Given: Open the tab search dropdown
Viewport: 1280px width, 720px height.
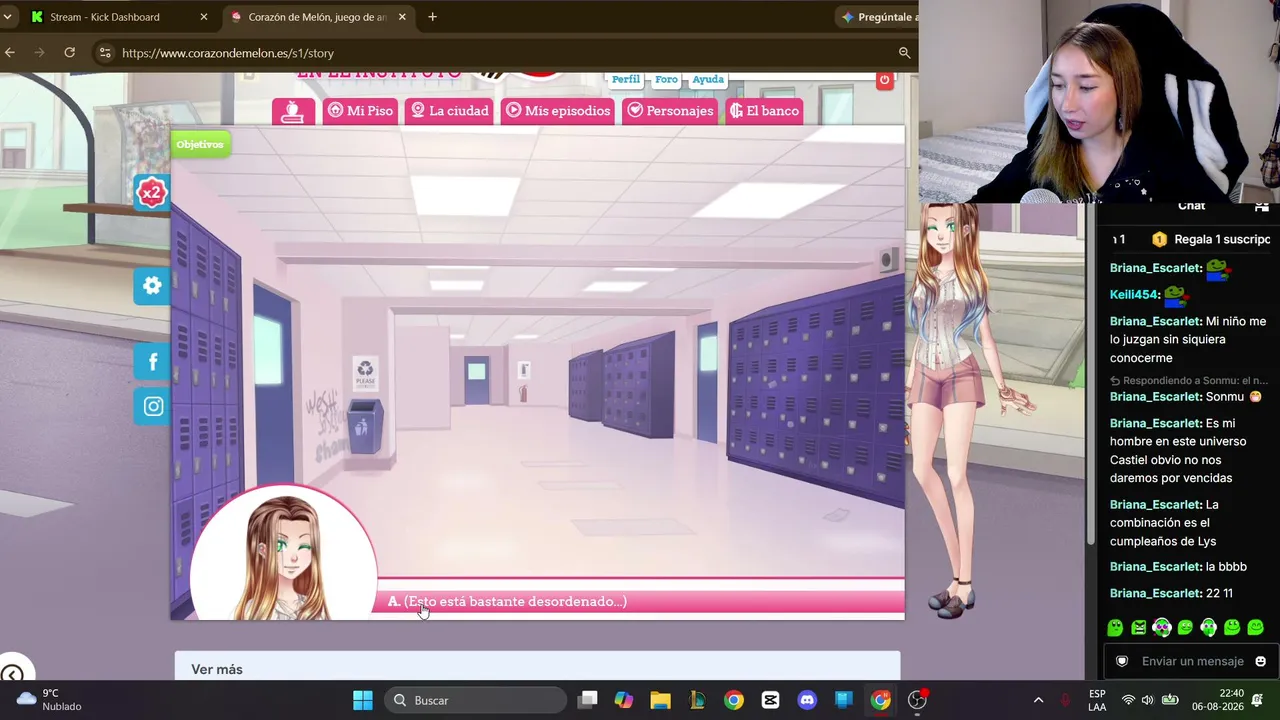Looking at the screenshot, I should coord(7,17).
